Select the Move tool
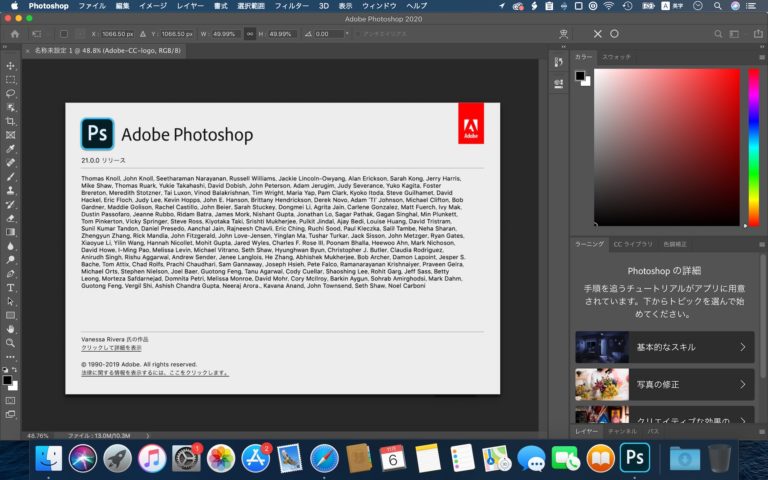This screenshot has width=768, height=480. 11,65
